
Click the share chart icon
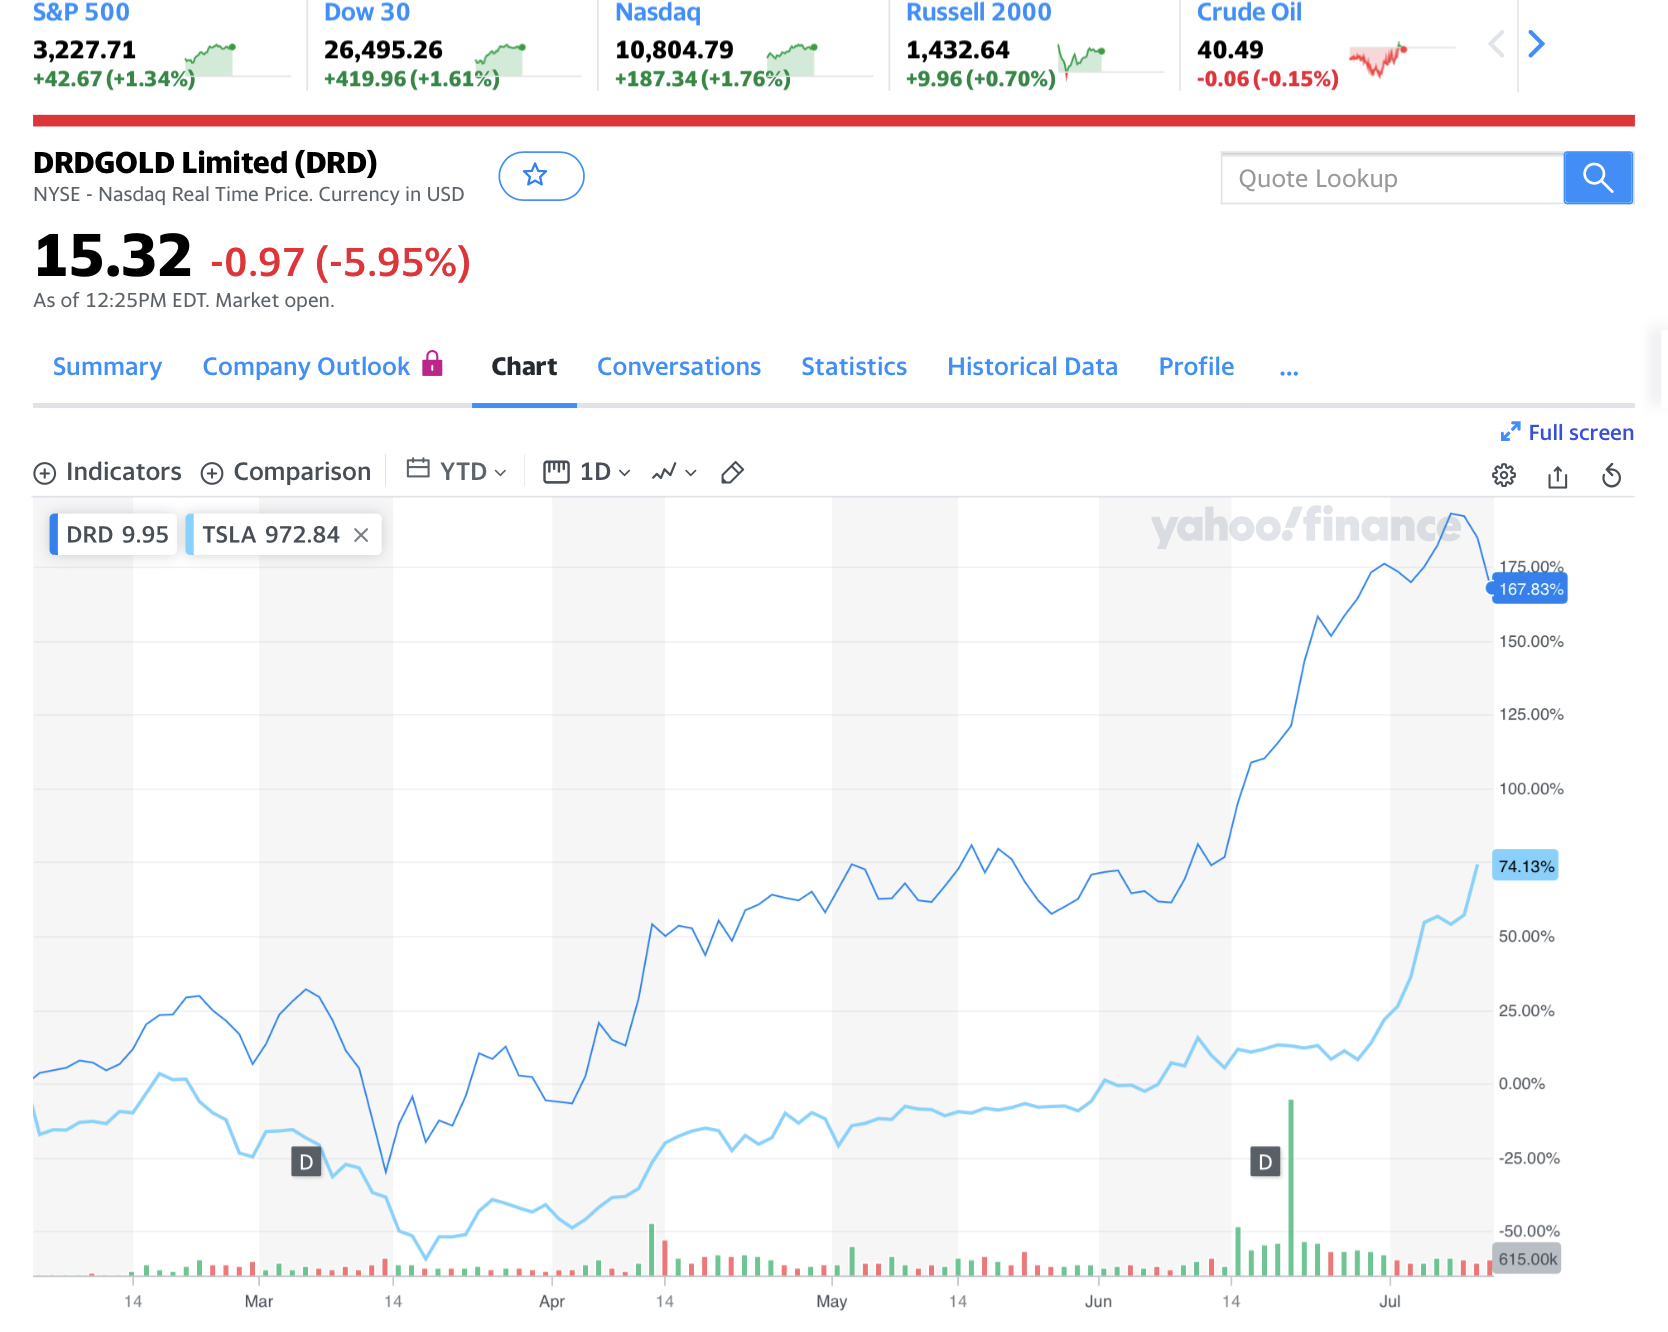point(1557,476)
